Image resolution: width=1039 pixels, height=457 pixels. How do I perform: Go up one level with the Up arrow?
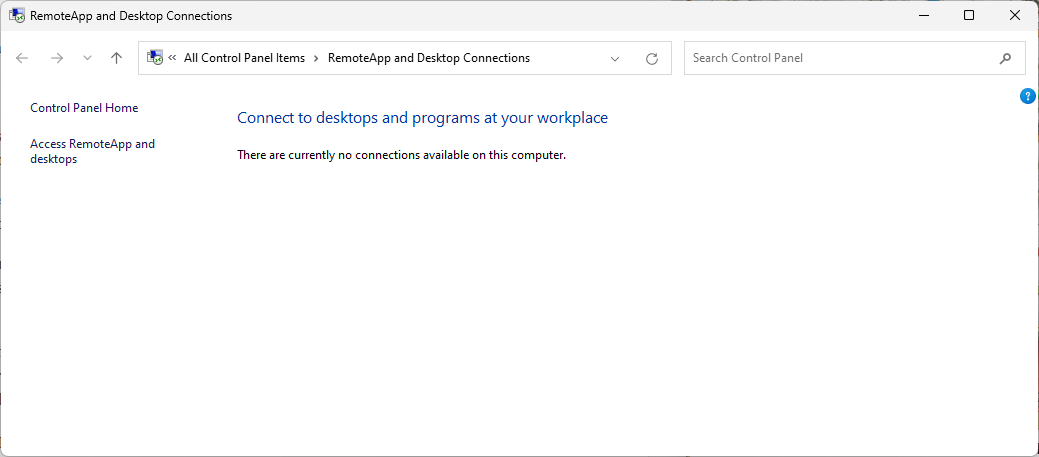tap(116, 58)
